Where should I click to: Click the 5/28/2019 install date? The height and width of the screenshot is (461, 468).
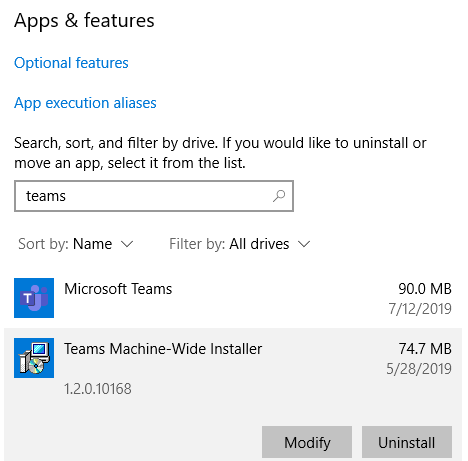[x=419, y=369]
